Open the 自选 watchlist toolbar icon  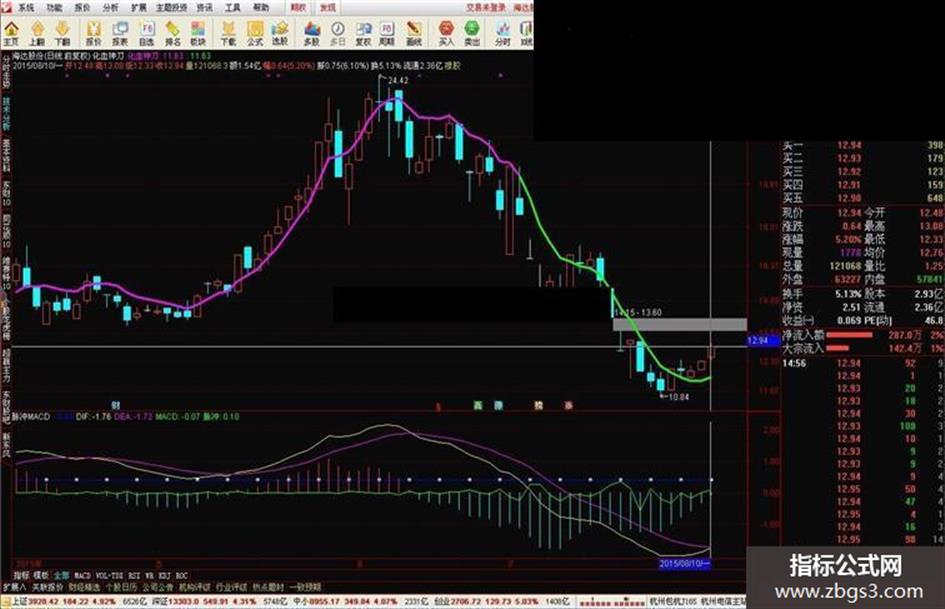coord(147,33)
